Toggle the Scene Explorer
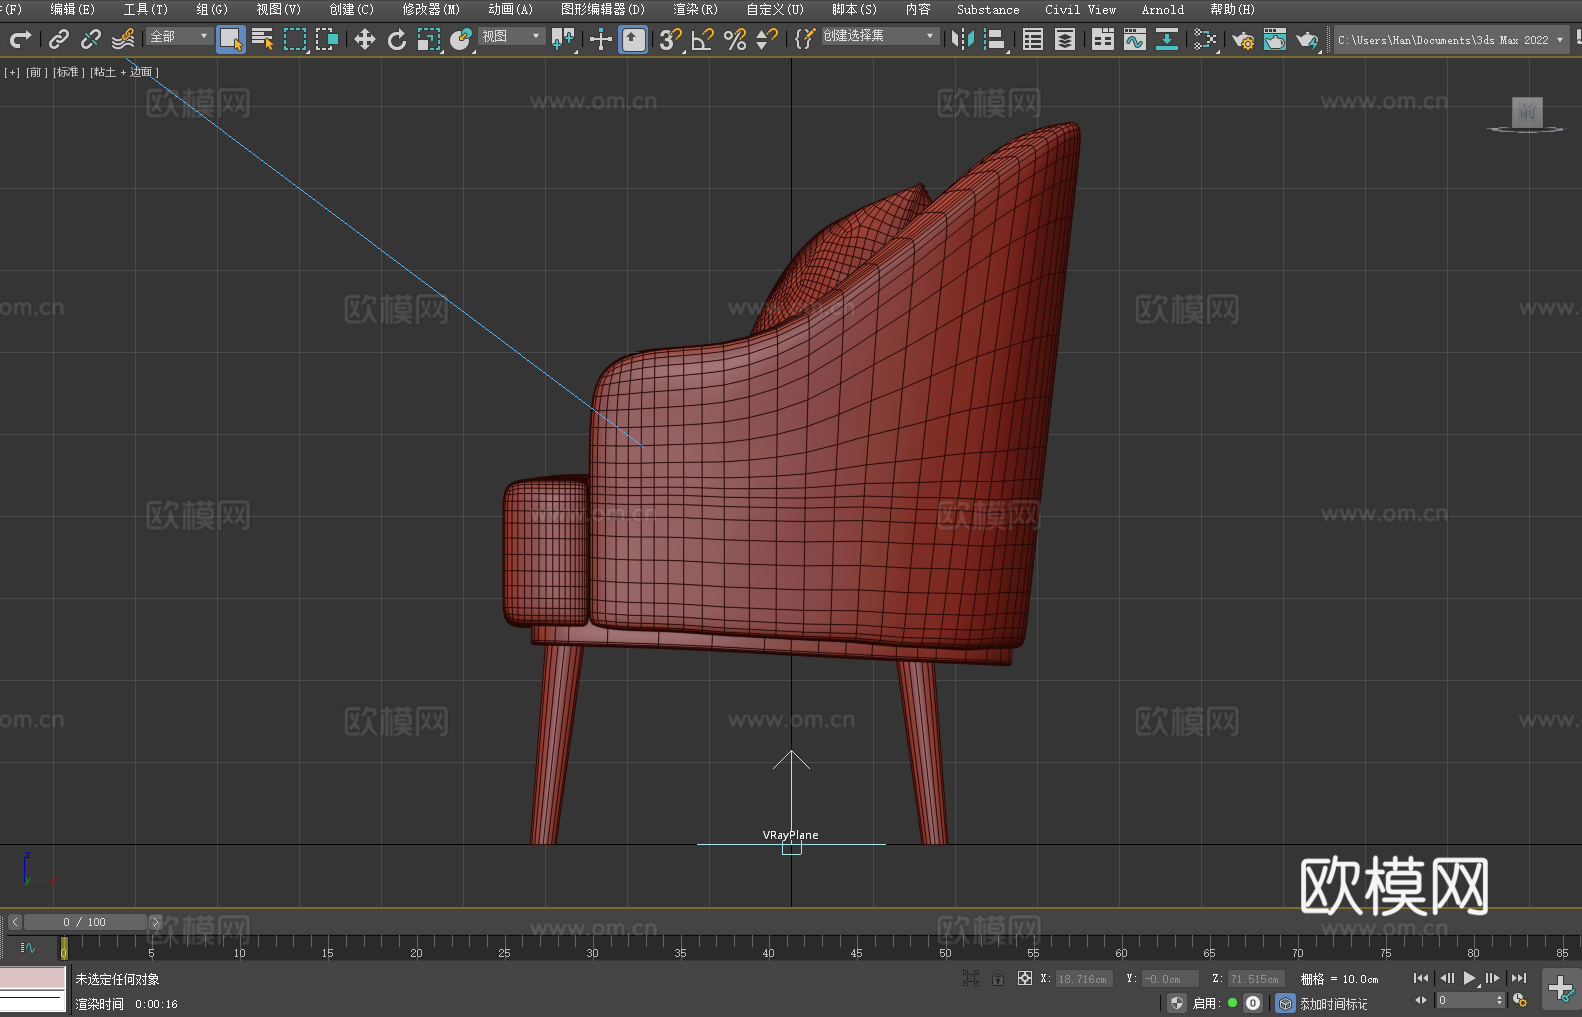1582x1017 pixels. click(1033, 39)
